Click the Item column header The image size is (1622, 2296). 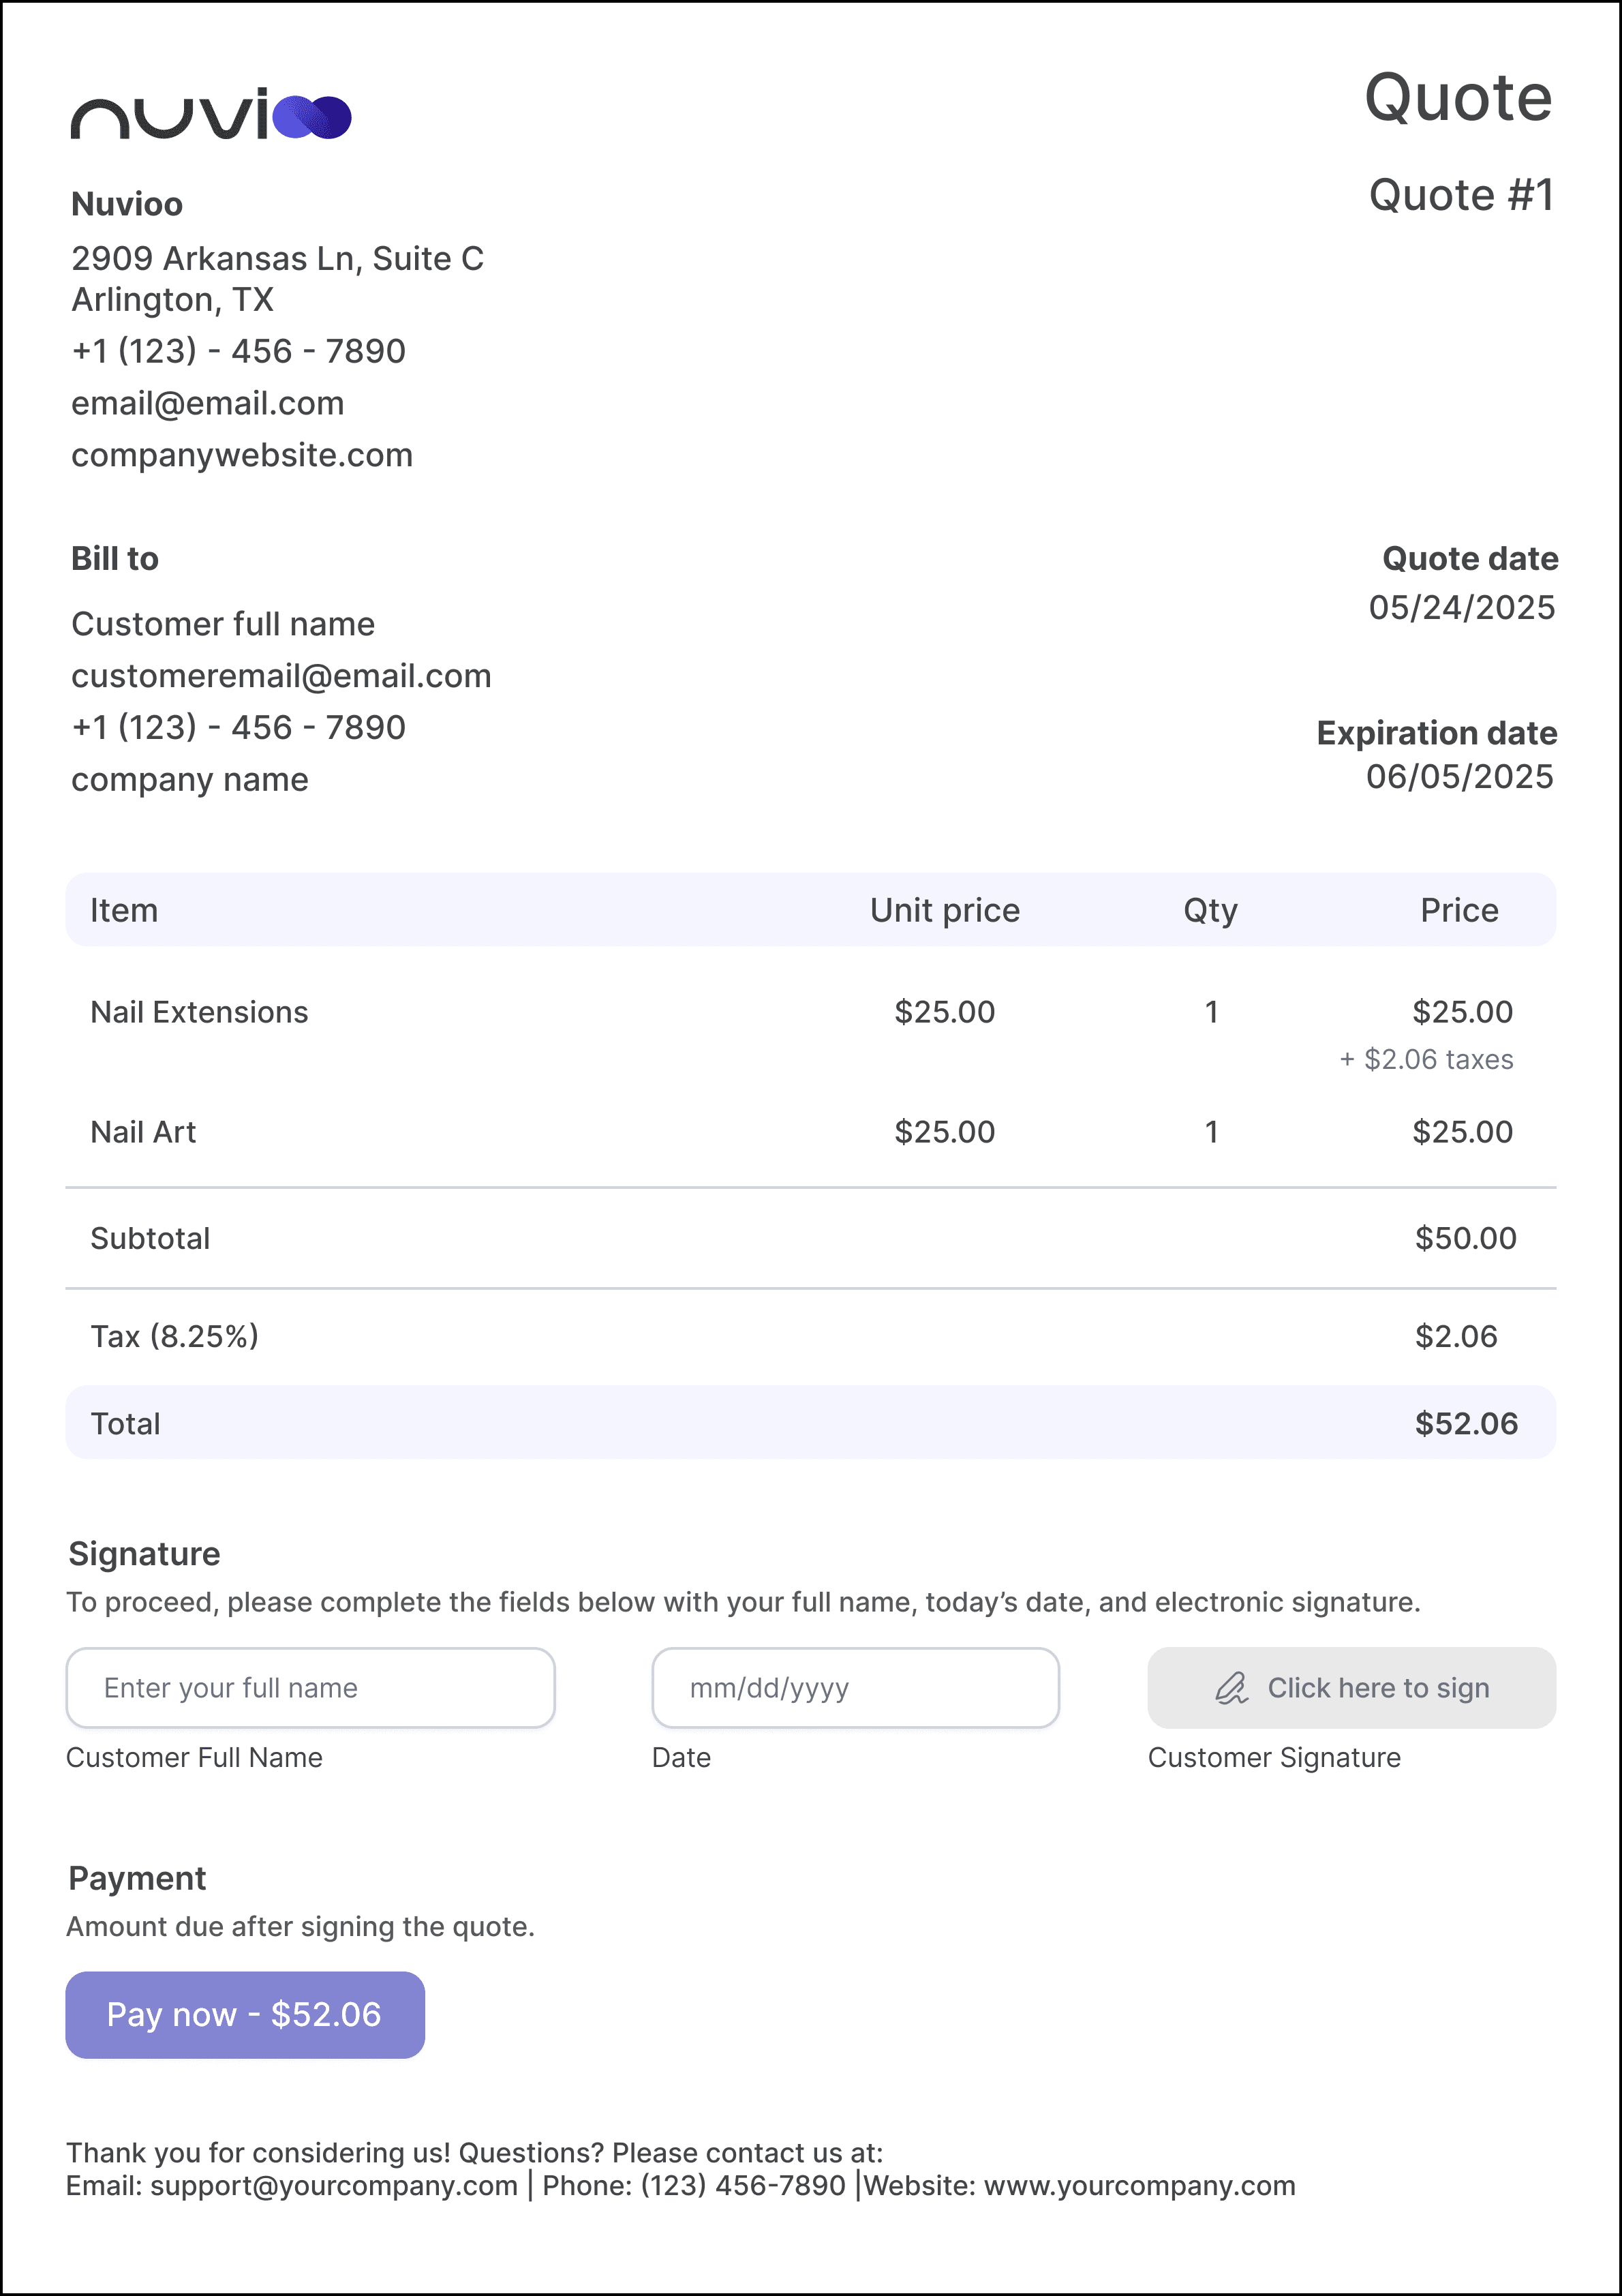(x=124, y=910)
